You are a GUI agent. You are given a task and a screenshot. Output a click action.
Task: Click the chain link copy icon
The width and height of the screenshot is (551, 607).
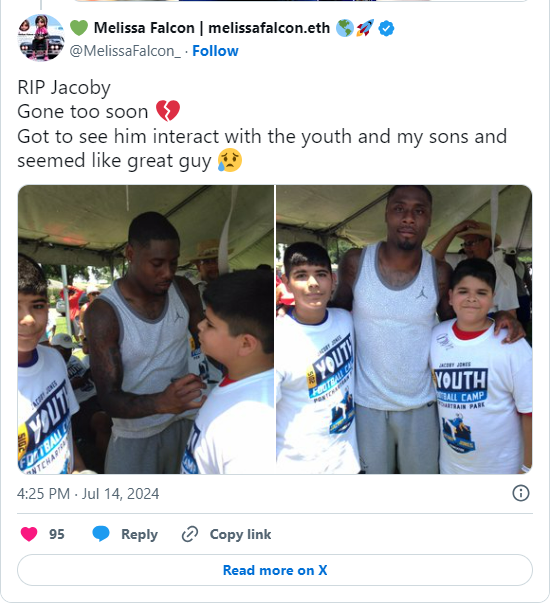(x=190, y=534)
